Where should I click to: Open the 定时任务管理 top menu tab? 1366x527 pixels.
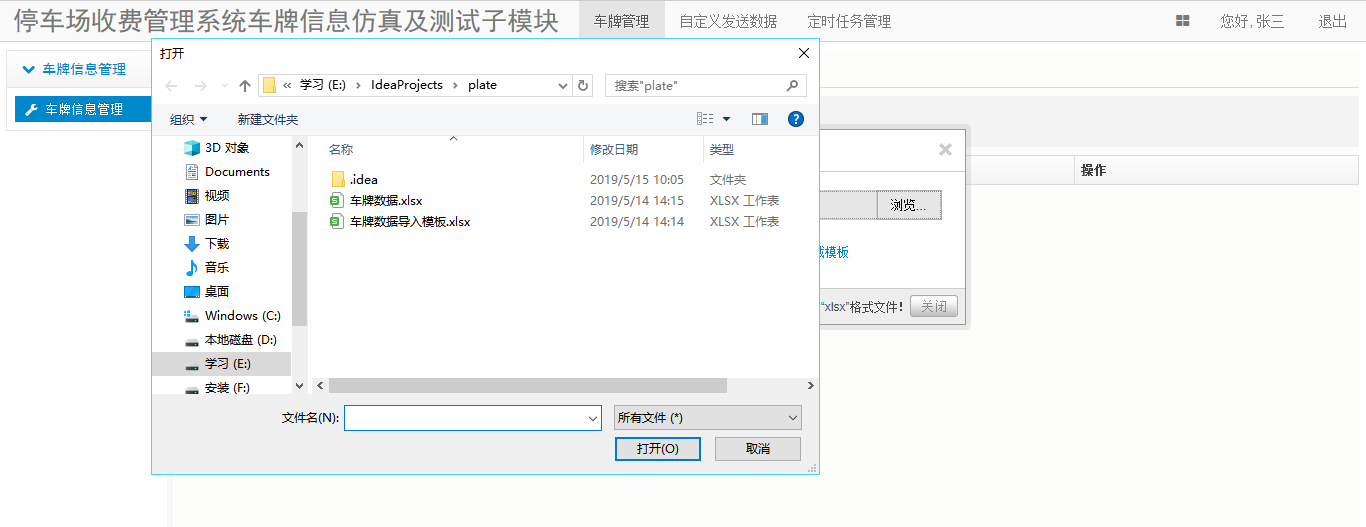(849, 21)
